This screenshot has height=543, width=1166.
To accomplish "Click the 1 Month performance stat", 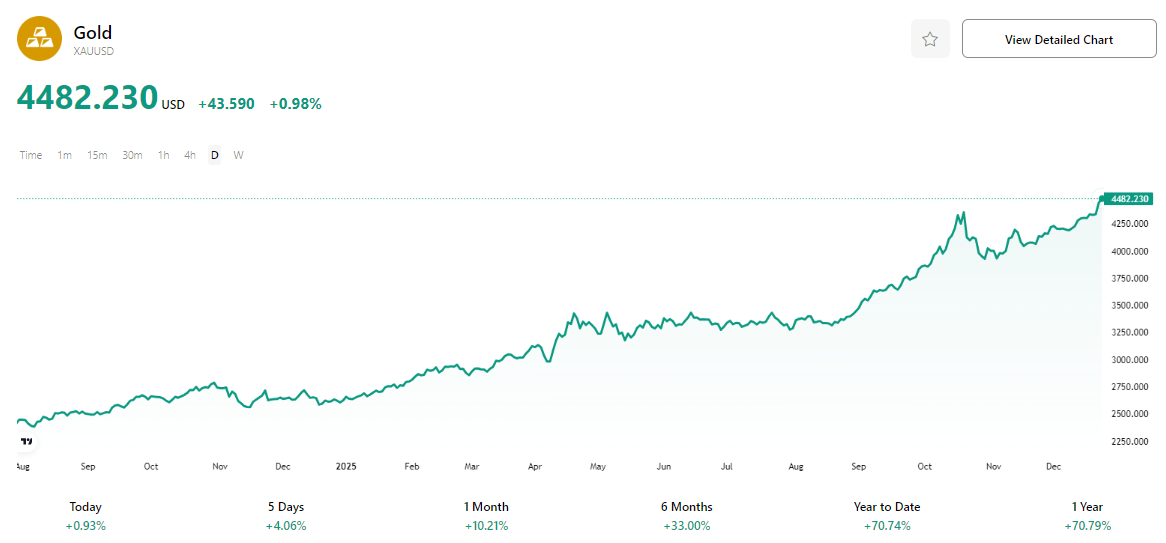I will pyautogui.click(x=486, y=516).
